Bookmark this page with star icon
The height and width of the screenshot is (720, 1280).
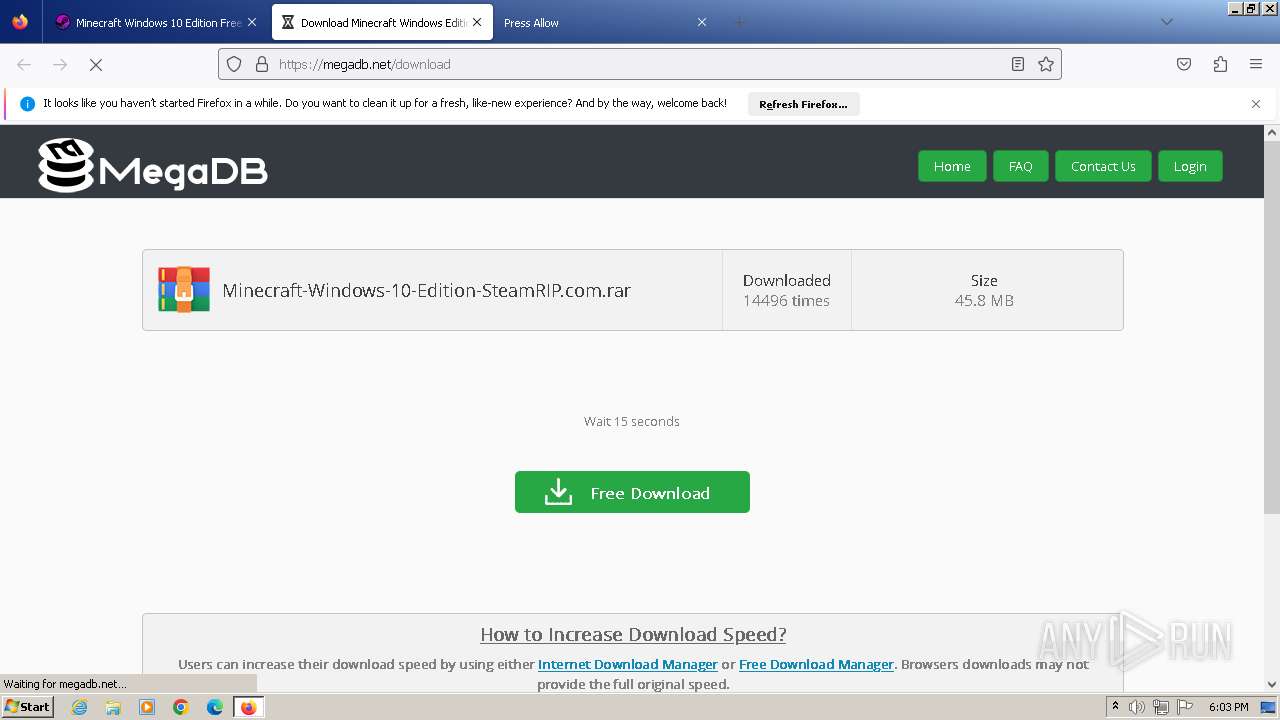coord(1046,64)
